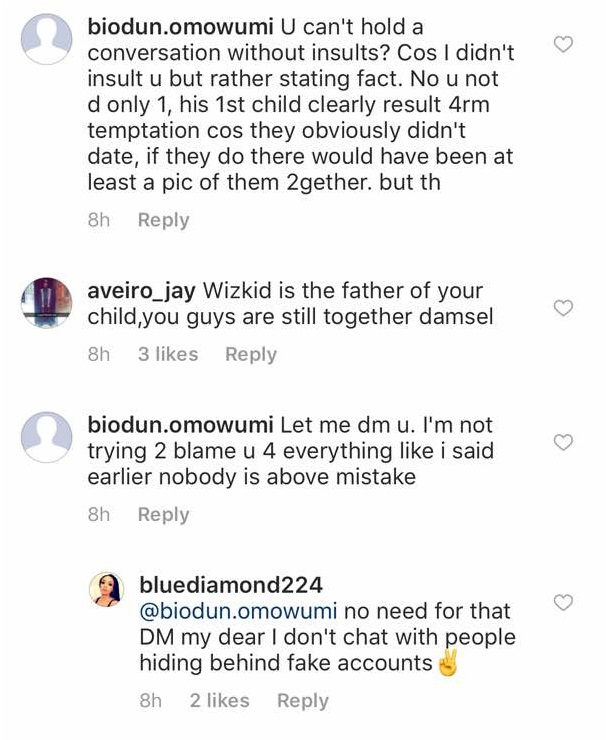Open bluediamond224's profile picture
The height and width of the screenshot is (740, 606).
pyautogui.click(x=107, y=590)
